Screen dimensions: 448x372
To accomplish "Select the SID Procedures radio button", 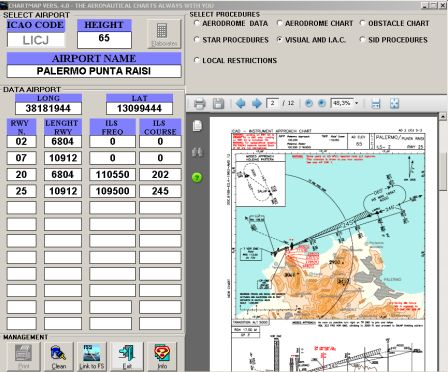I will click(363, 40).
